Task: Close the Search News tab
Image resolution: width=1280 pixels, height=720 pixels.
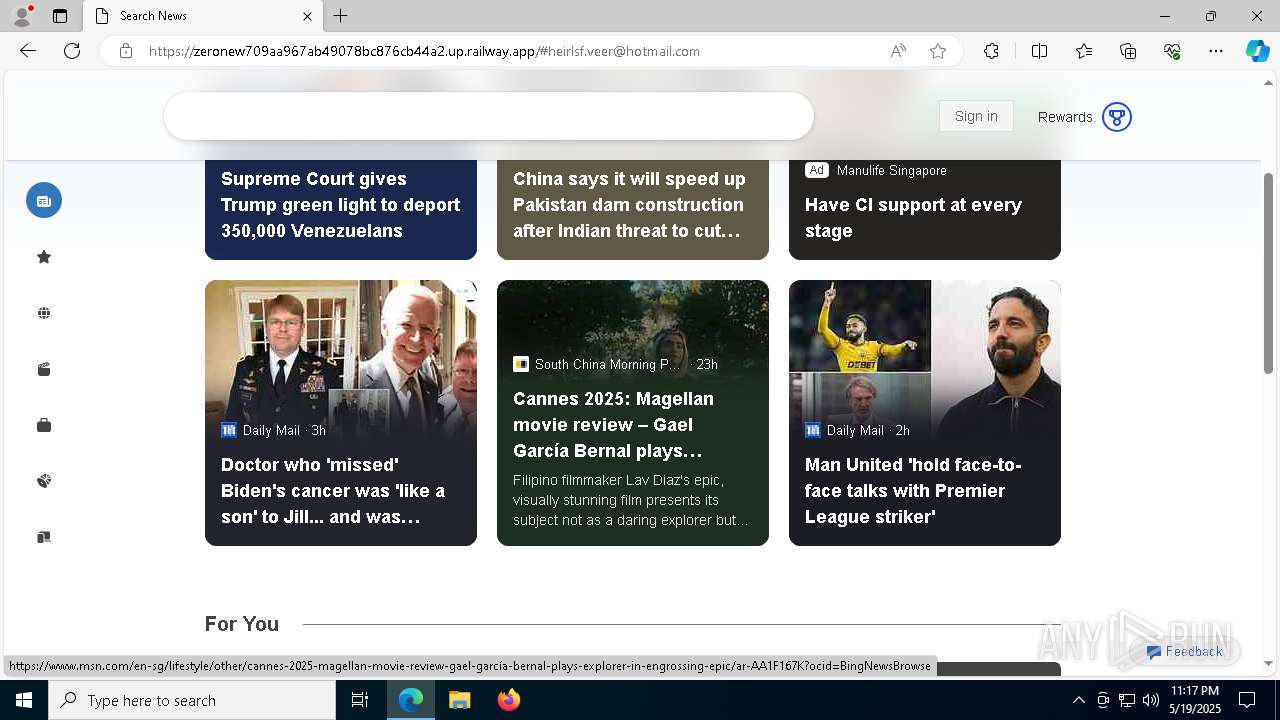Action: click(307, 16)
